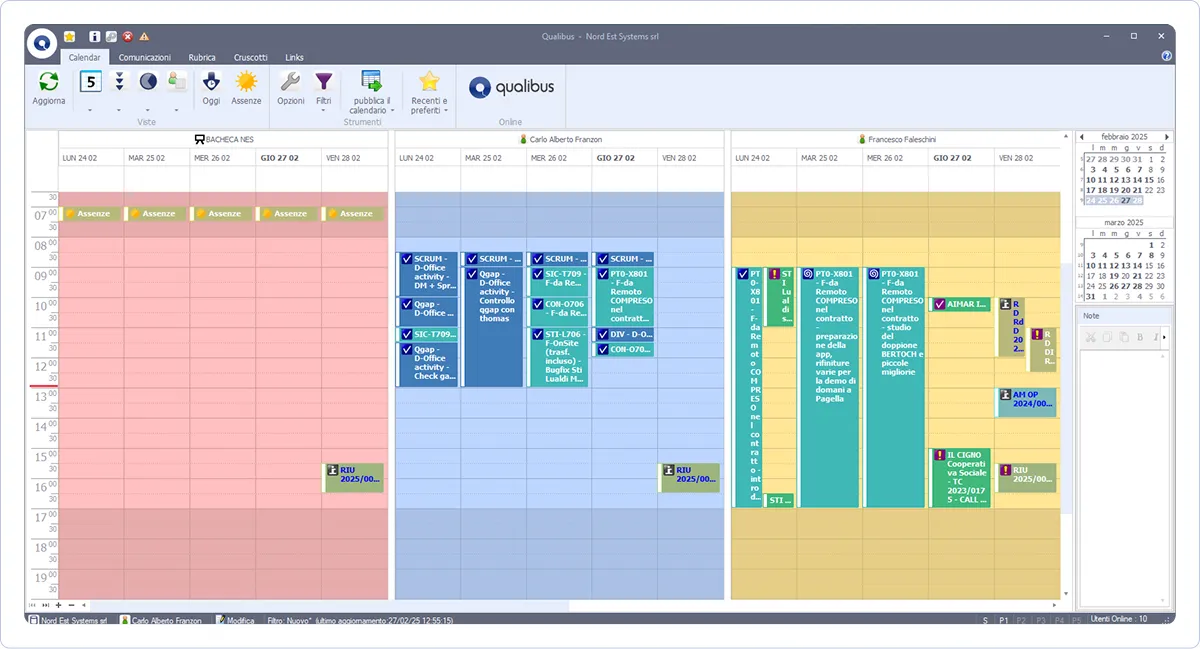Click the Copy icon in Note toolbar

tap(1108, 338)
